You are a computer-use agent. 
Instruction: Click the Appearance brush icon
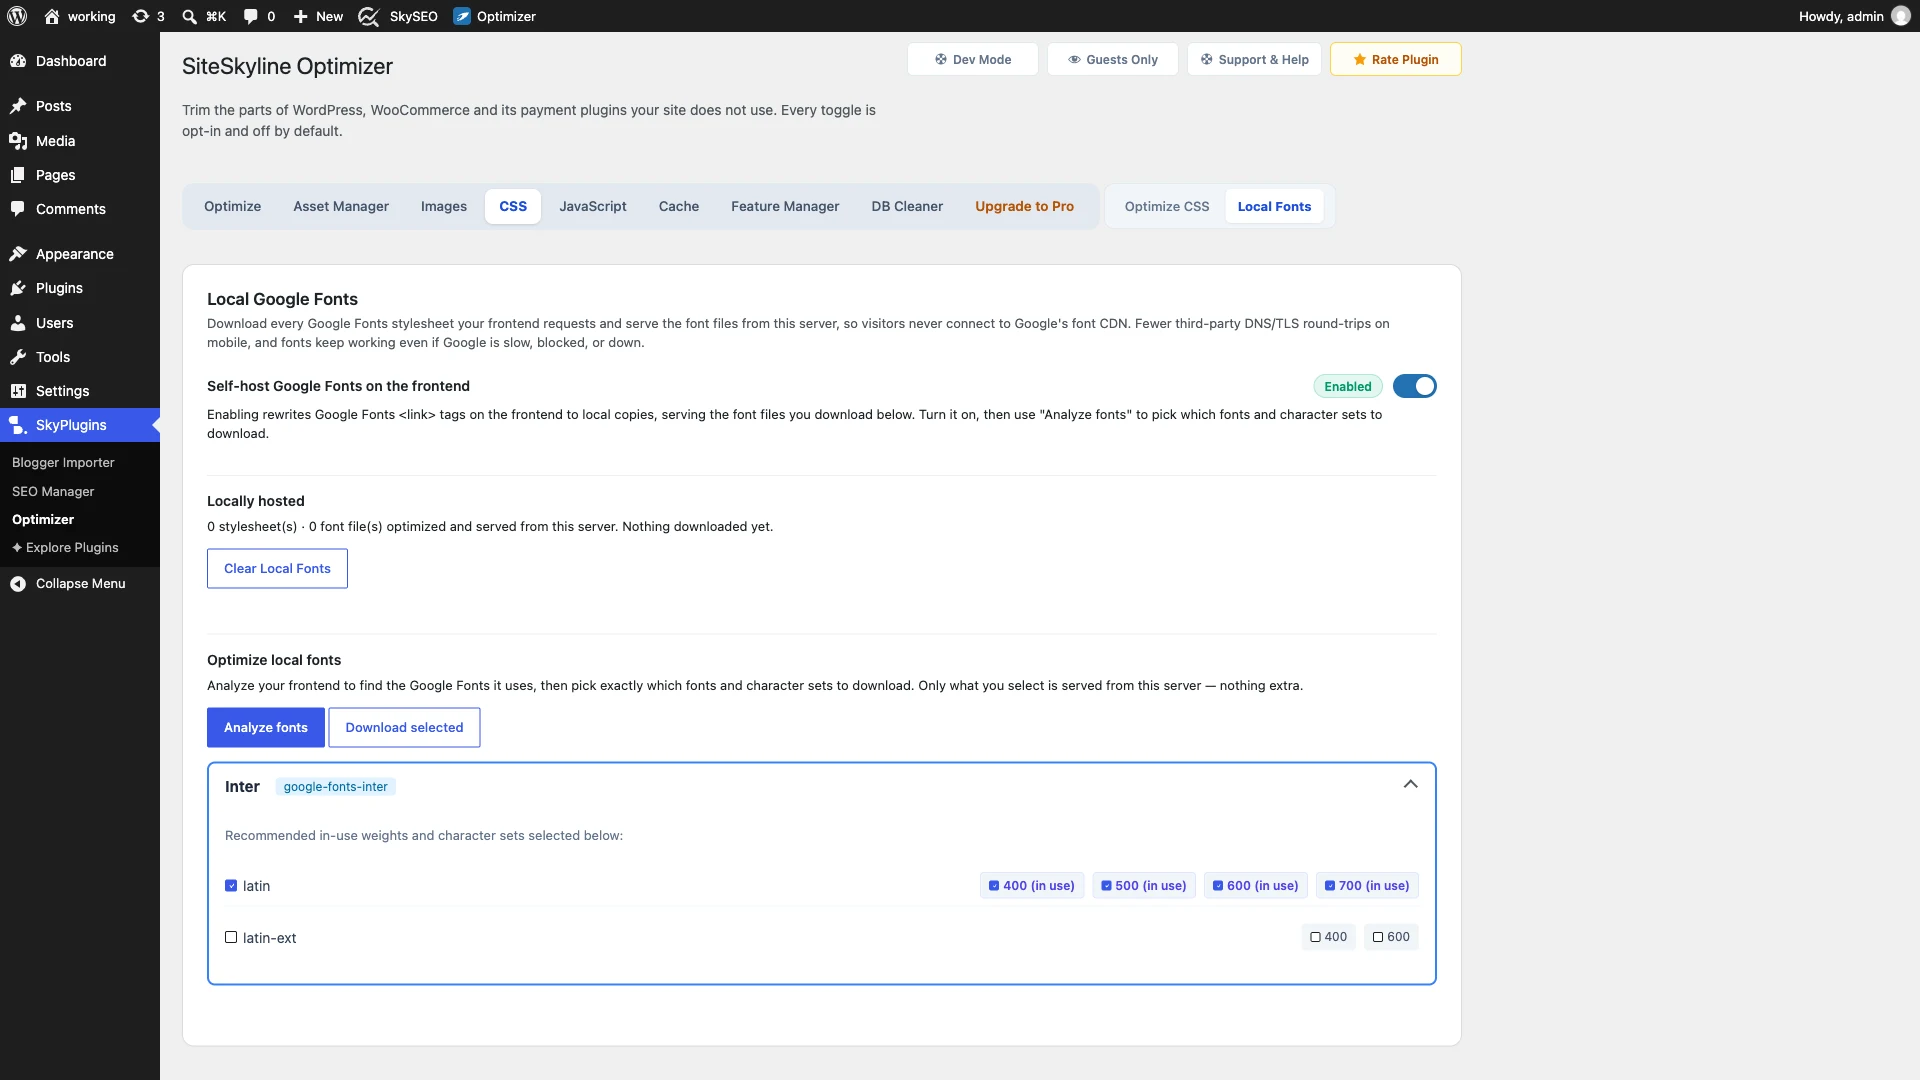pos(18,254)
